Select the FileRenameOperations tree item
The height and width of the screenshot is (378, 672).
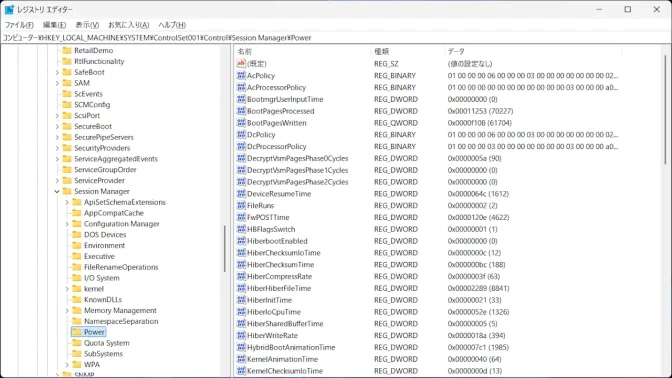point(121,267)
